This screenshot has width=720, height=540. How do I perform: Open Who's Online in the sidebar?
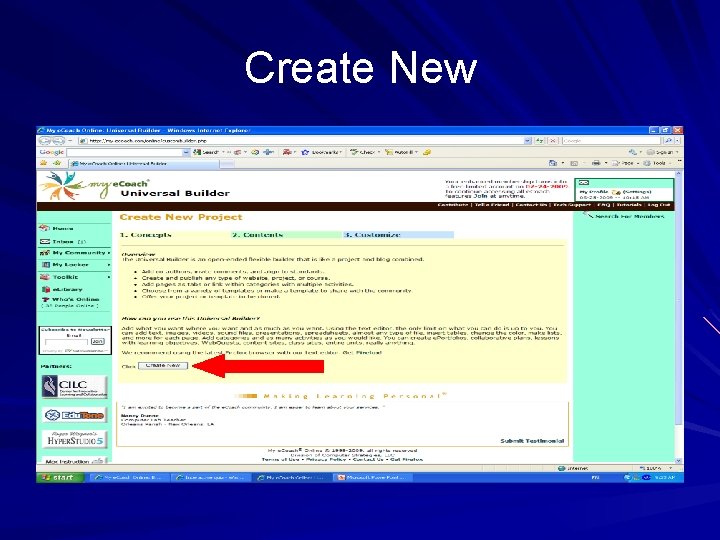click(75, 299)
